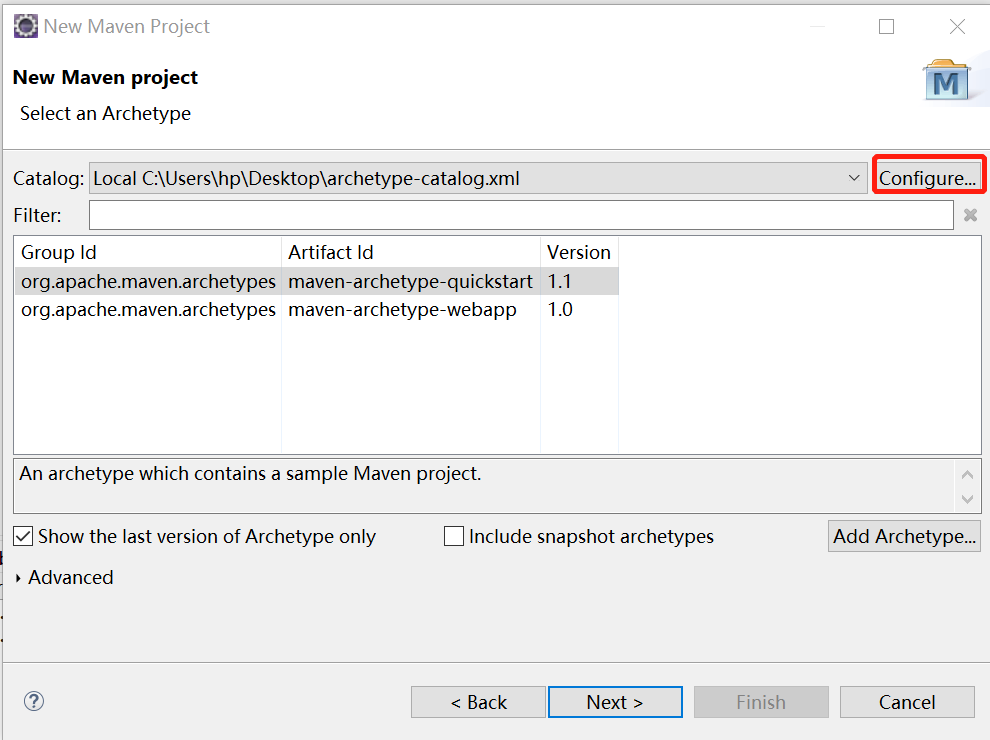
Task: Clear the filter with the X icon
Action: pos(970,215)
